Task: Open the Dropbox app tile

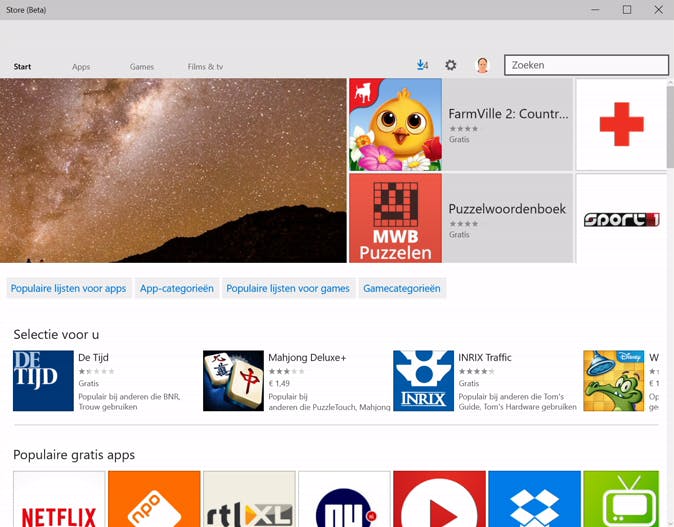Action: coord(535,499)
